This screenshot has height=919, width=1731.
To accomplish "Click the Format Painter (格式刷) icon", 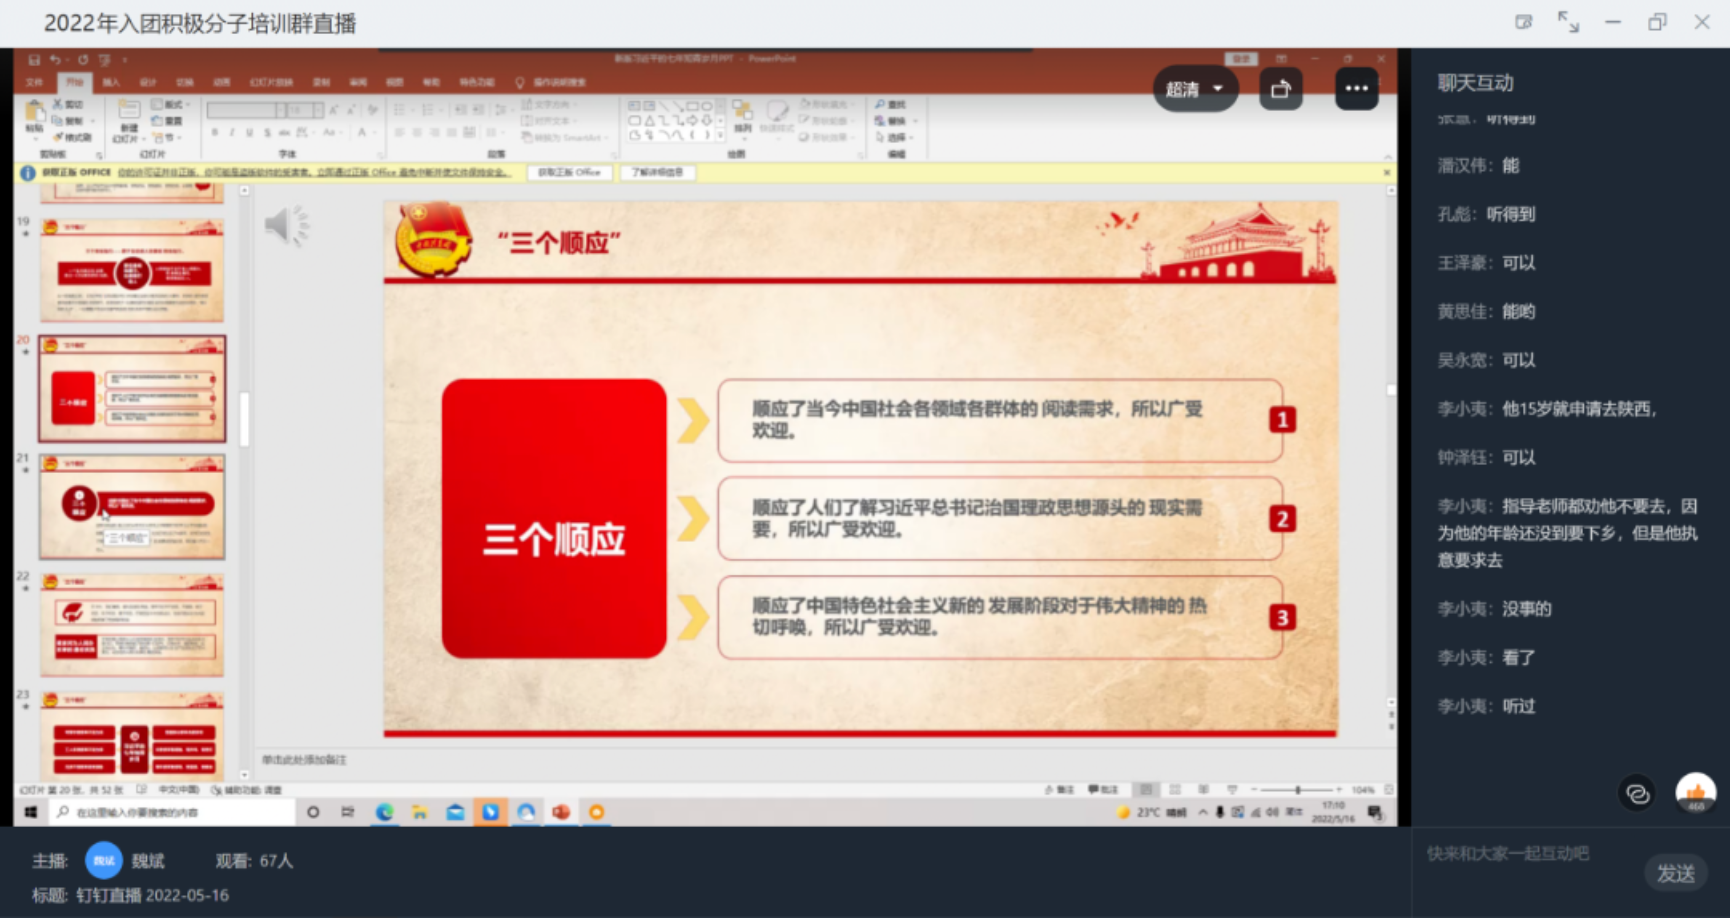I will point(58,136).
